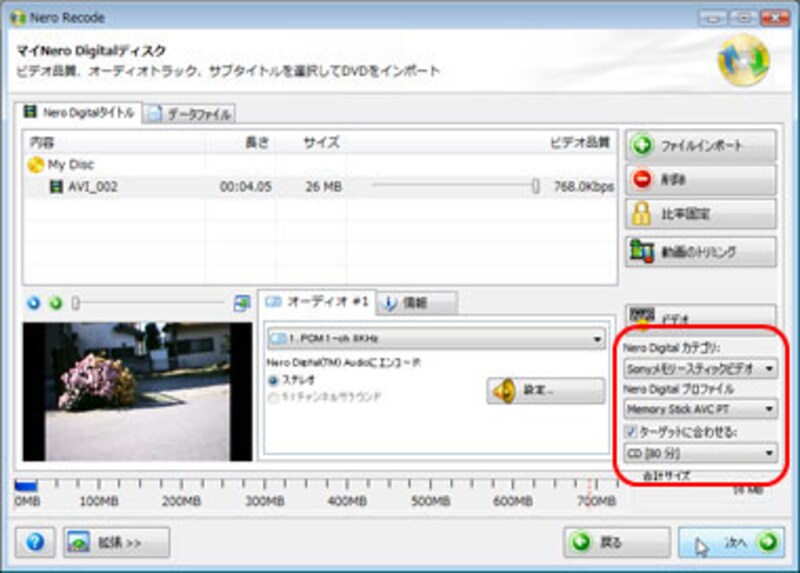Click the movie trimming filmstrip icon
This screenshot has width=800, height=573.
tap(643, 252)
